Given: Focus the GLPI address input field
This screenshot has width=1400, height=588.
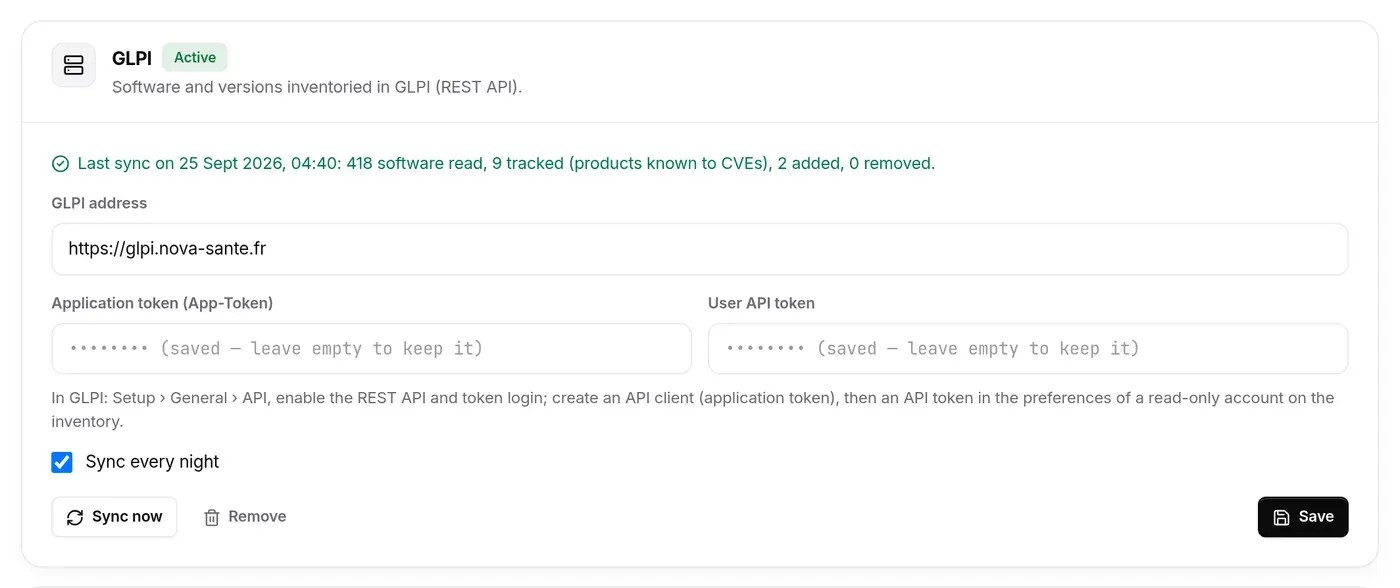Looking at the screenshot, I should tap(700, 249).
